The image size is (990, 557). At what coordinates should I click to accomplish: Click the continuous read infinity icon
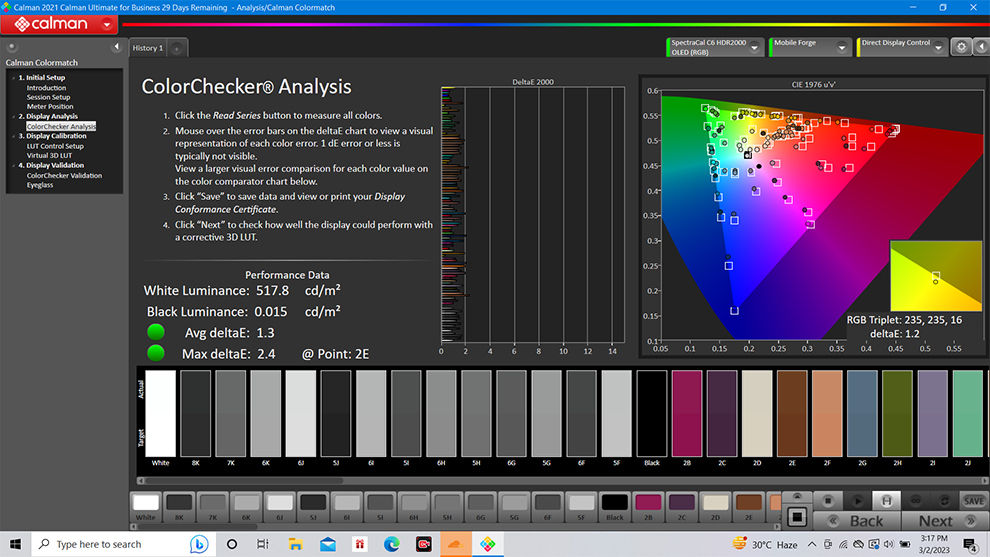click(915, 501)
